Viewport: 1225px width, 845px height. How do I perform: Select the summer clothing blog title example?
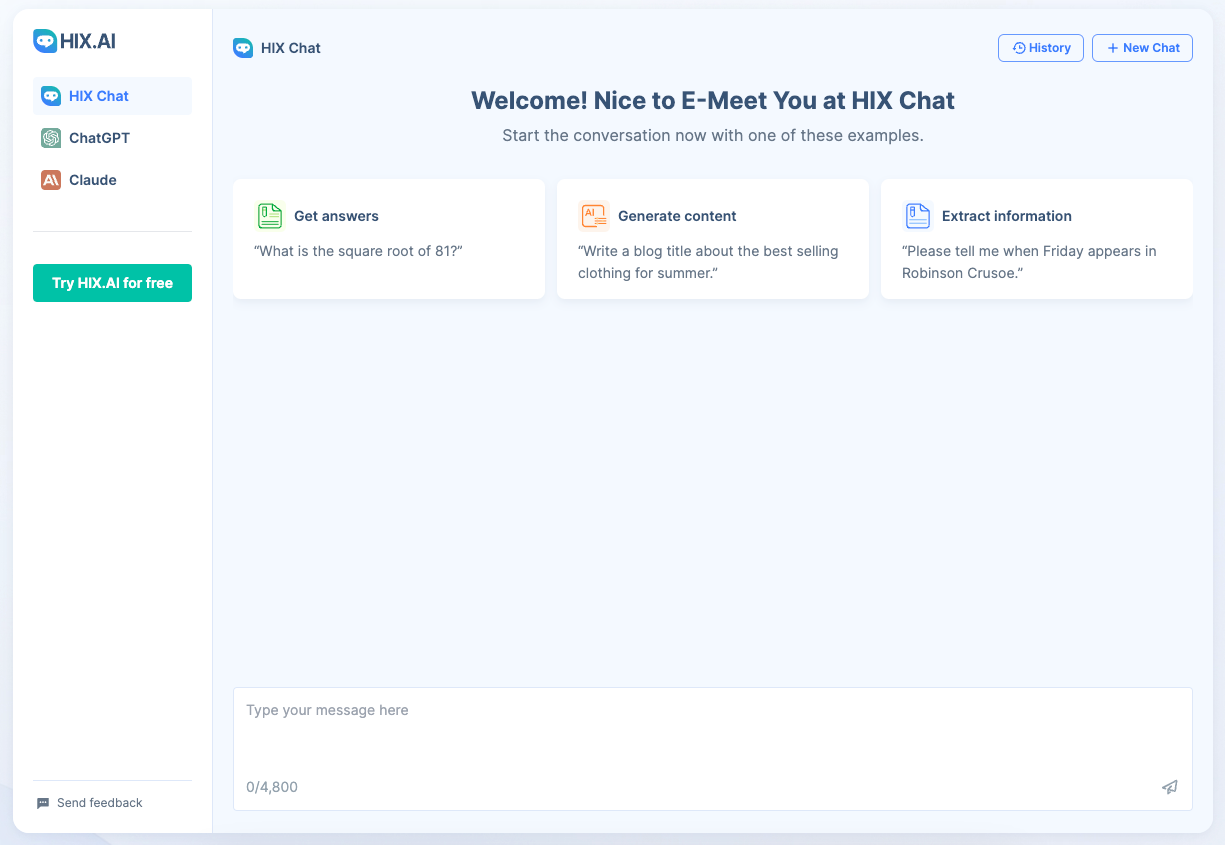coord(712,238)
